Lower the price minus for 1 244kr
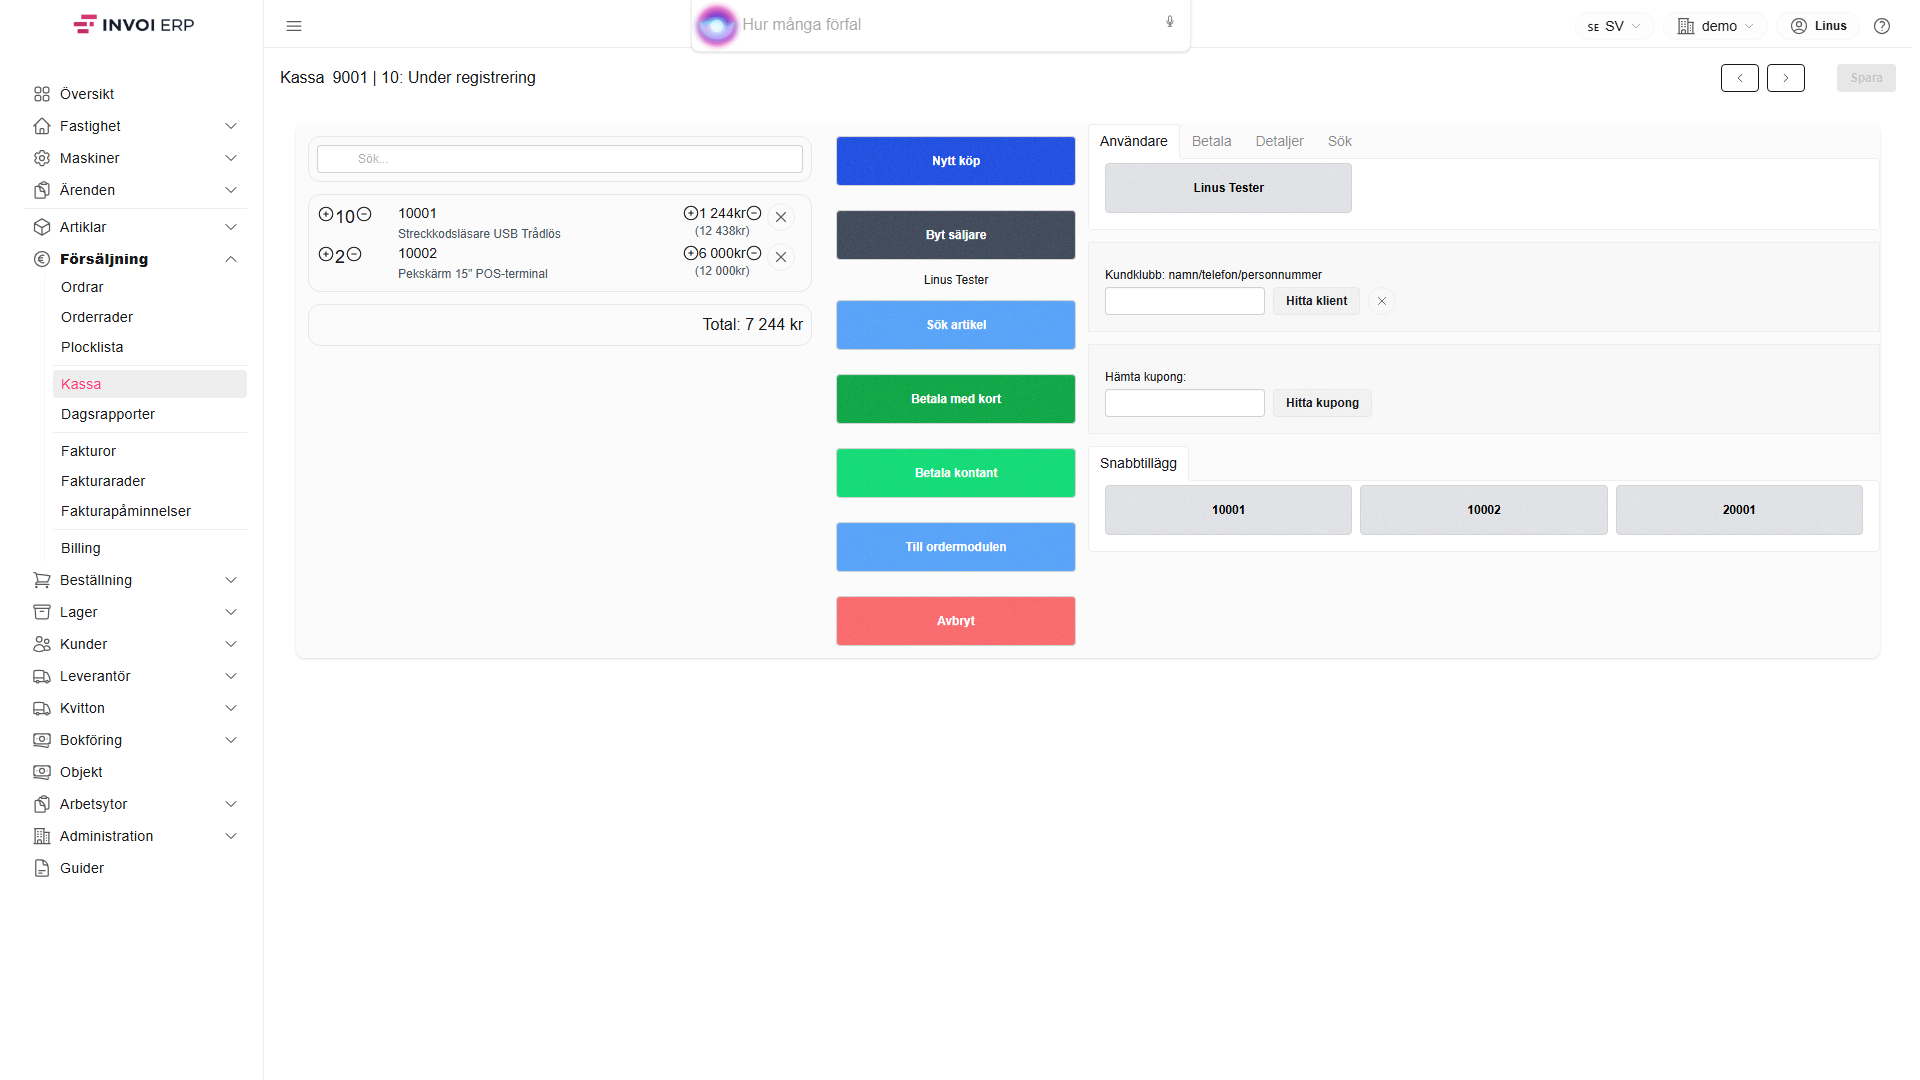1920x1080 pixels. coord(754,213)
